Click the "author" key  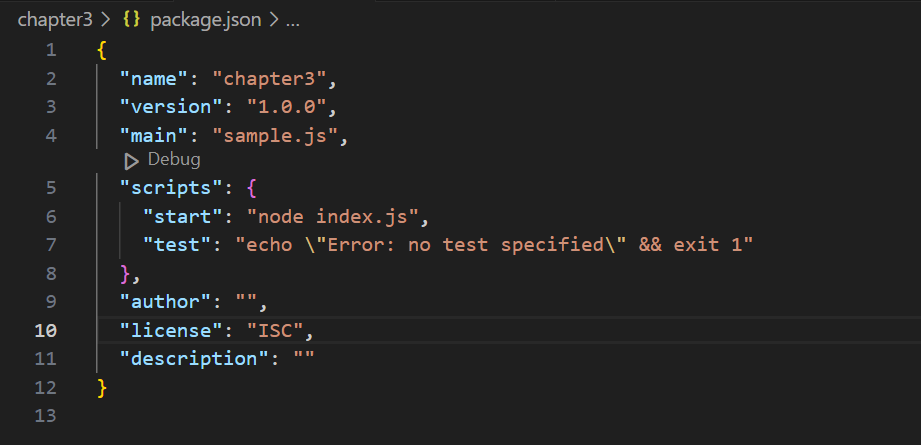click(x=166, y=302)
